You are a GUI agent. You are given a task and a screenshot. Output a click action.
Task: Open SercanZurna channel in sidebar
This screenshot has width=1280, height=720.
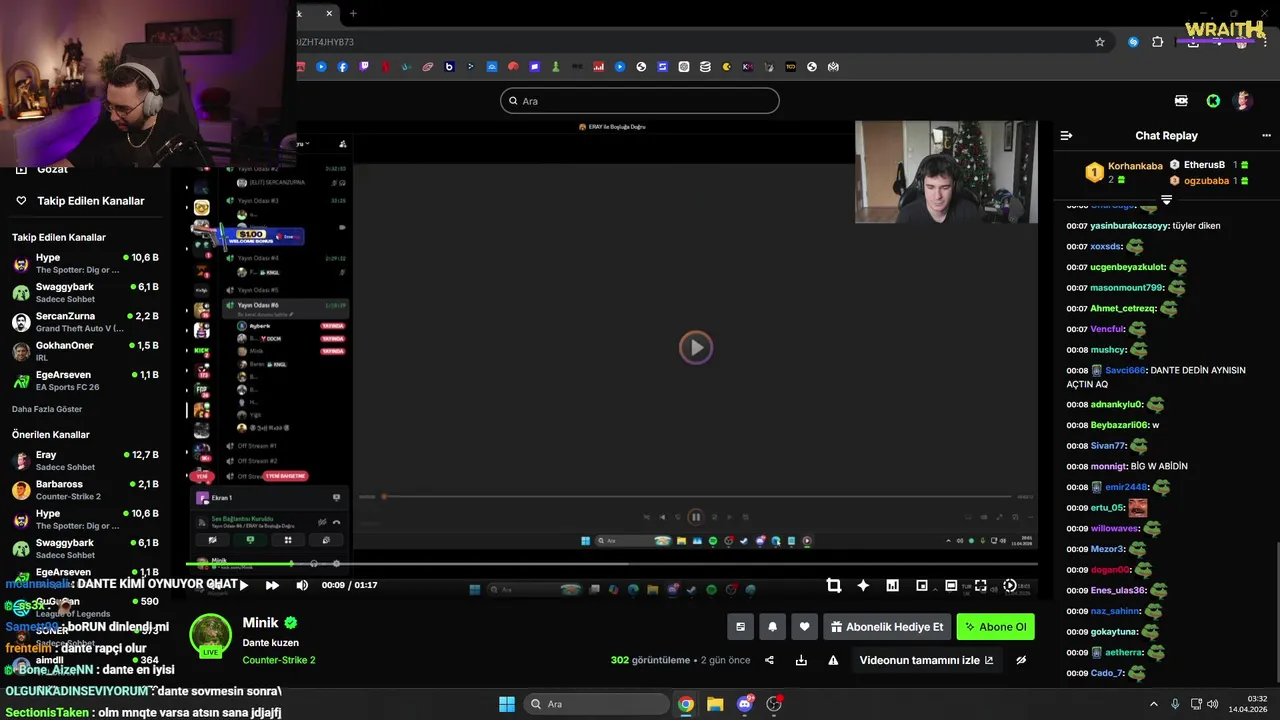pyautogui.click(x=85, y=322)
